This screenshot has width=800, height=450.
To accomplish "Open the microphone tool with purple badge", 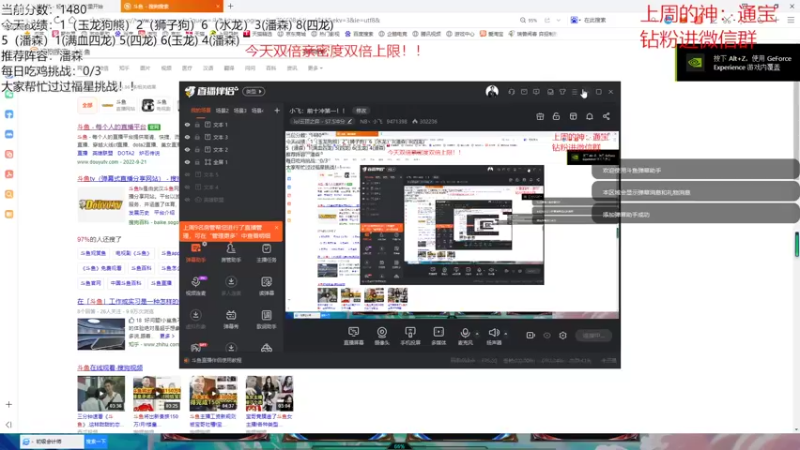I will (196, 286).
